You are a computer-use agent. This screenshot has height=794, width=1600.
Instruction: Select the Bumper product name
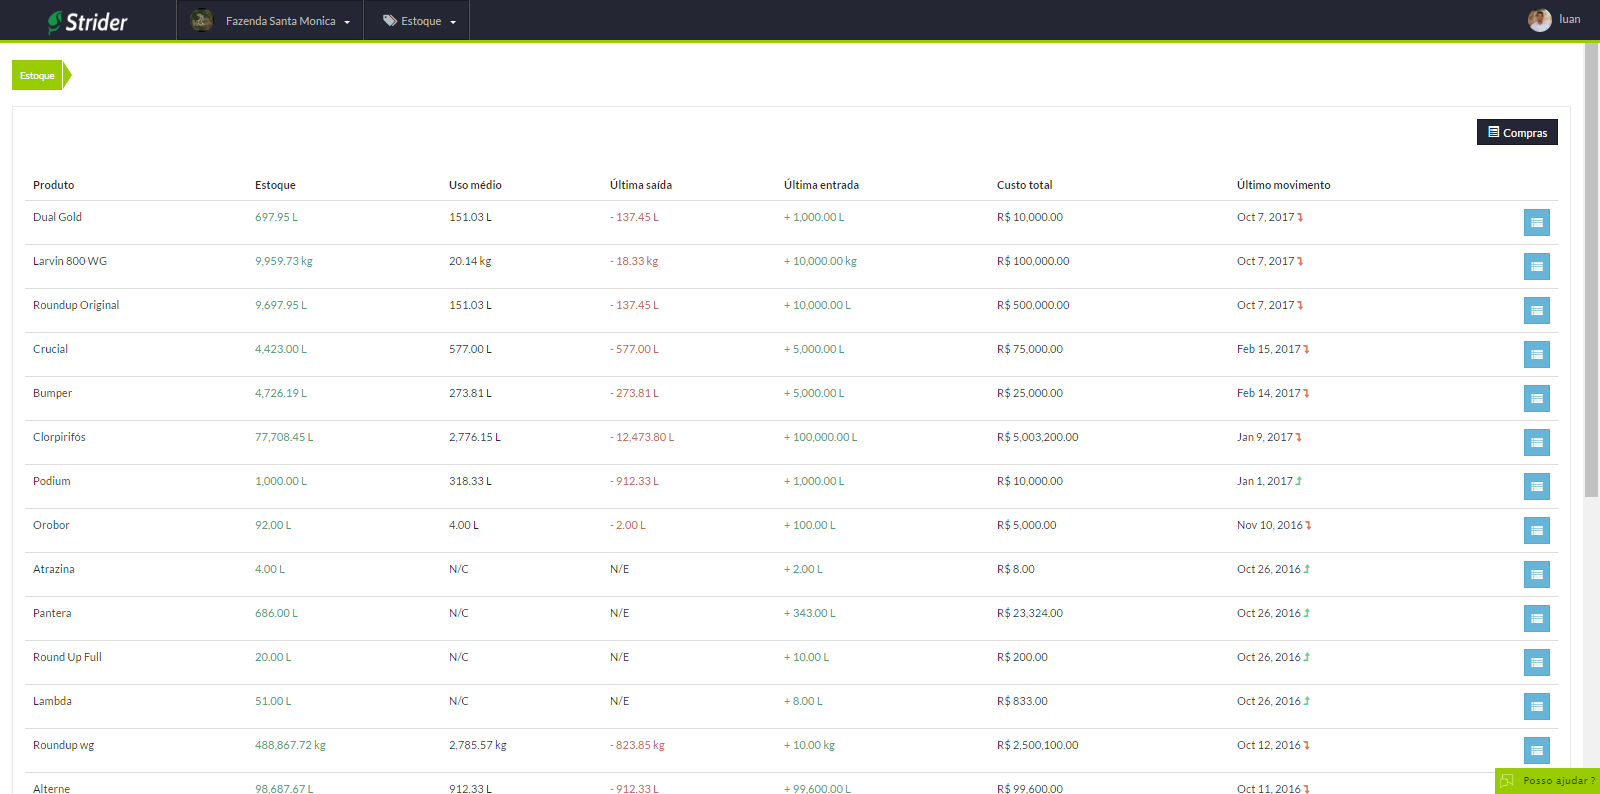tap(52, 393)
